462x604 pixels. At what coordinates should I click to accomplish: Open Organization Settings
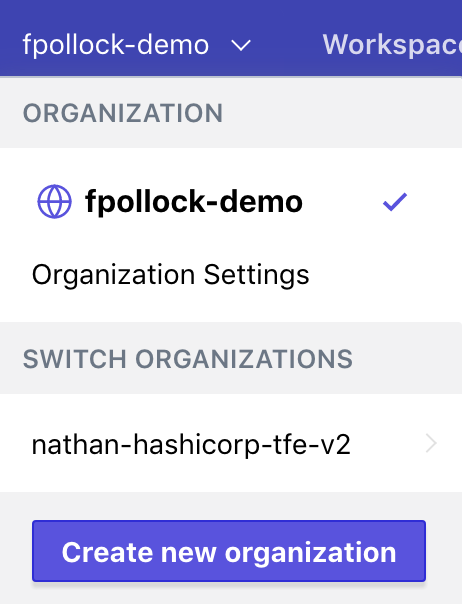point(170,275)
